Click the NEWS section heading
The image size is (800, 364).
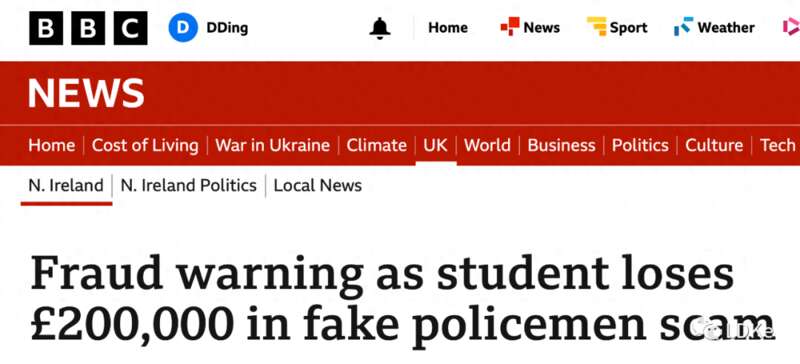(x=86, y=93)
